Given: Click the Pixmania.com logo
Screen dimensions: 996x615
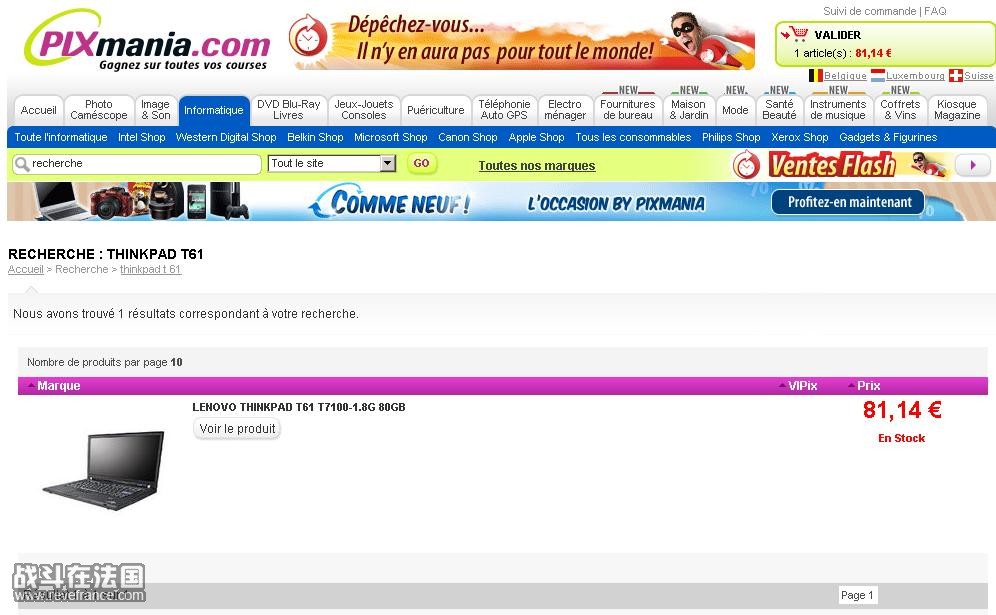Looking at the screenshot, I should click(147, 41).
